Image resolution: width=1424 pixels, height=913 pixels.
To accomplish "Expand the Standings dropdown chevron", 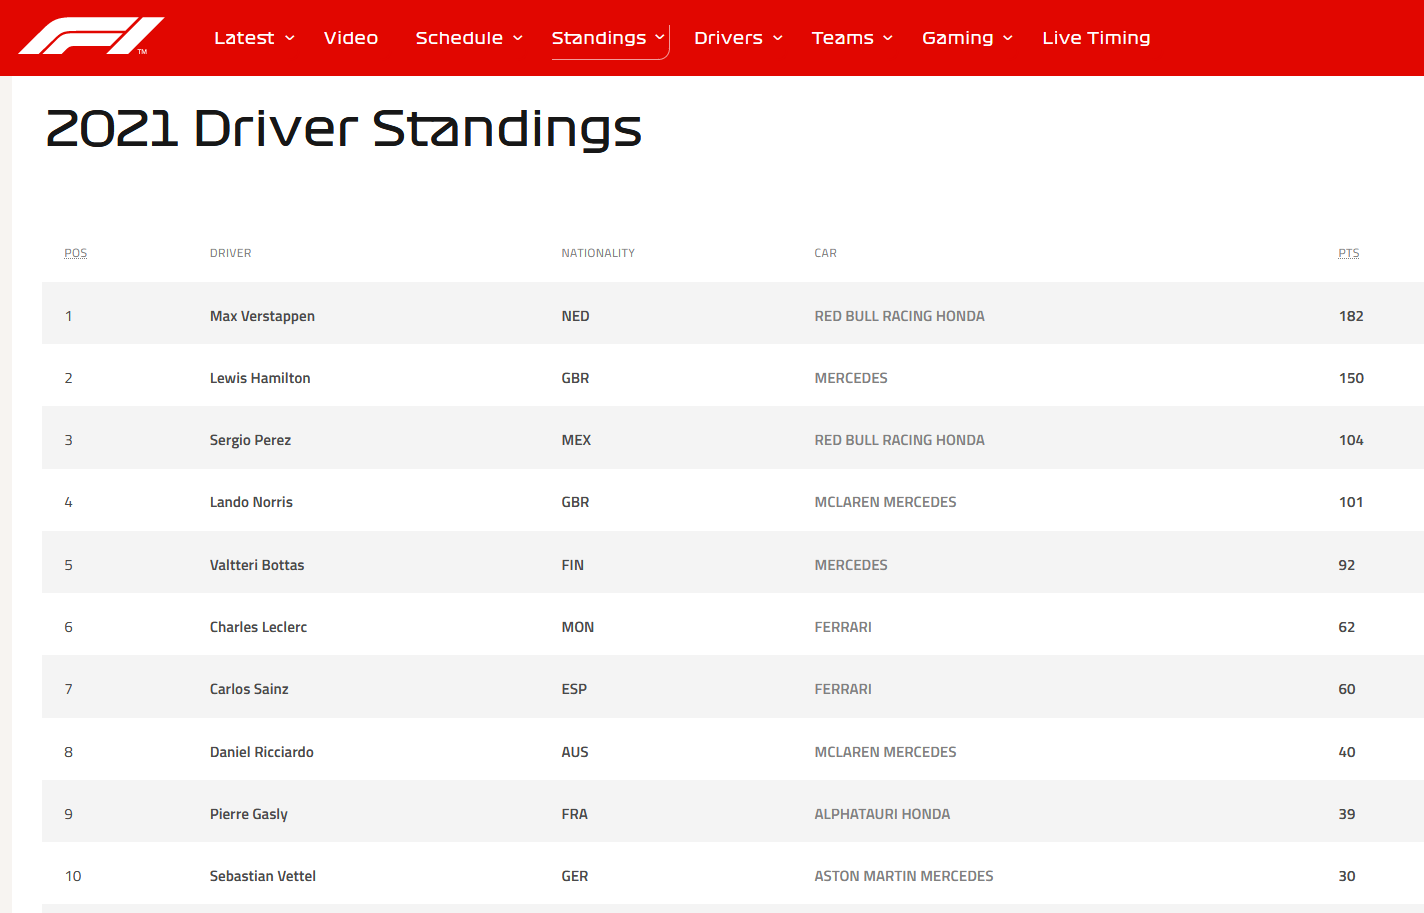I will [660, 38].
